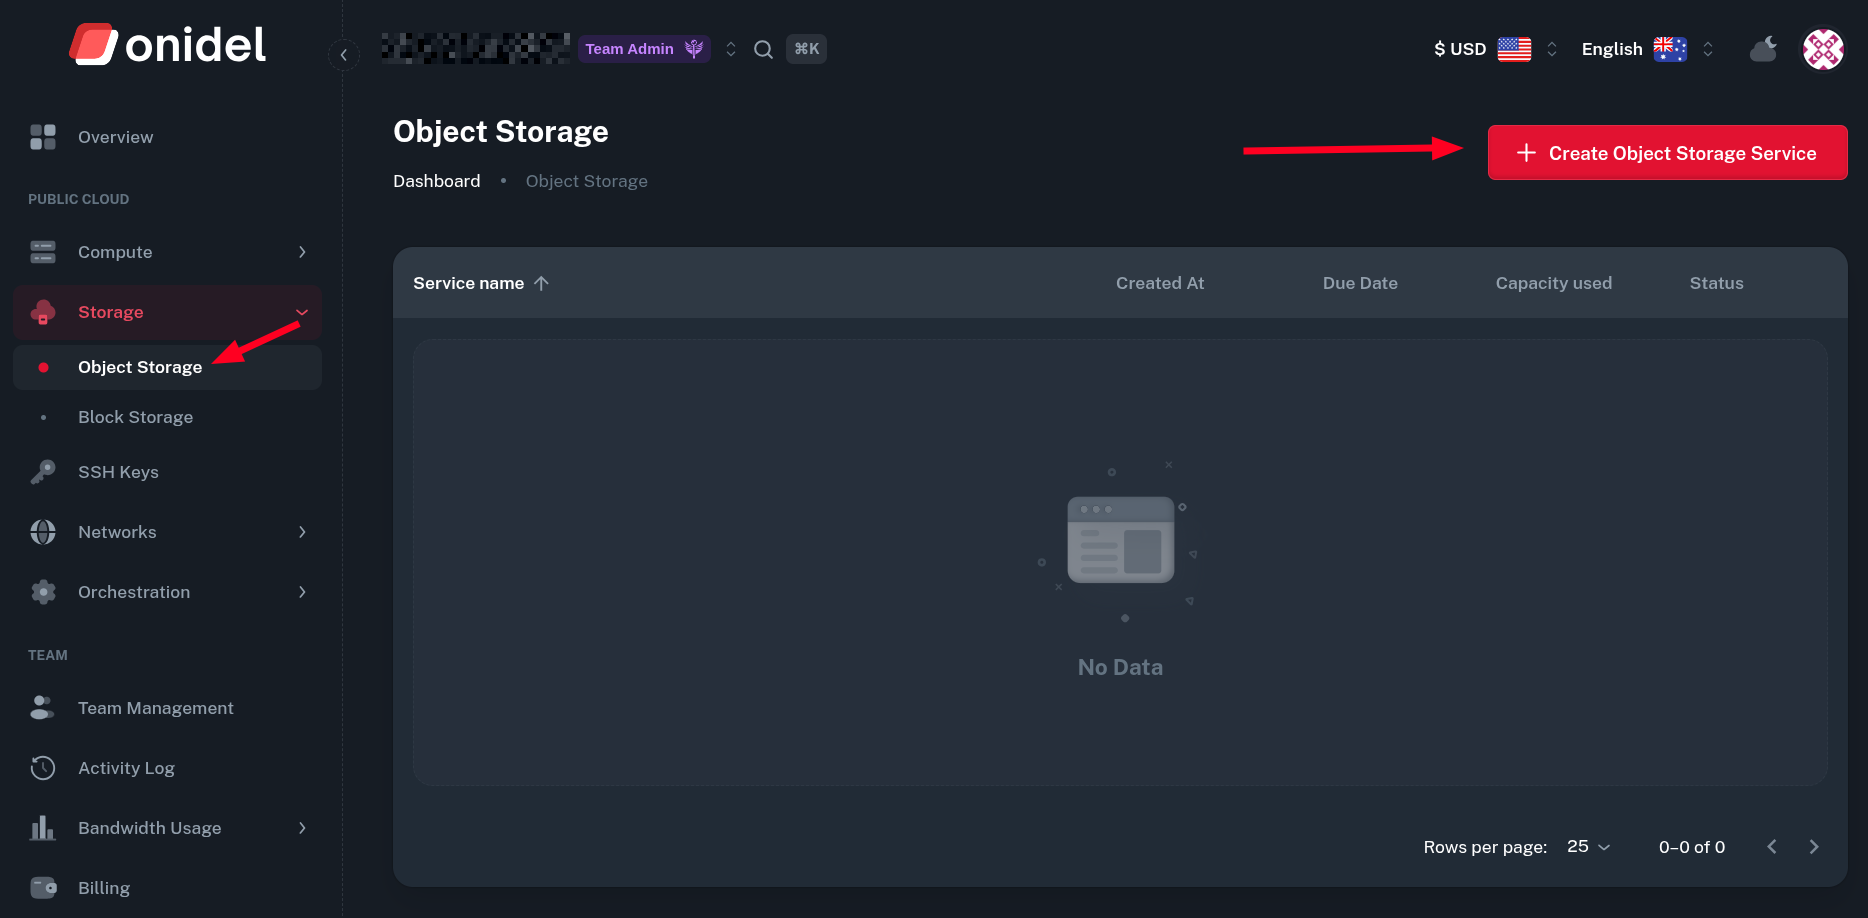The height and width of the screenshot is (918, 1868).
Task: Click Create Object Storage Service button
Action: (x=1667, y=153)
